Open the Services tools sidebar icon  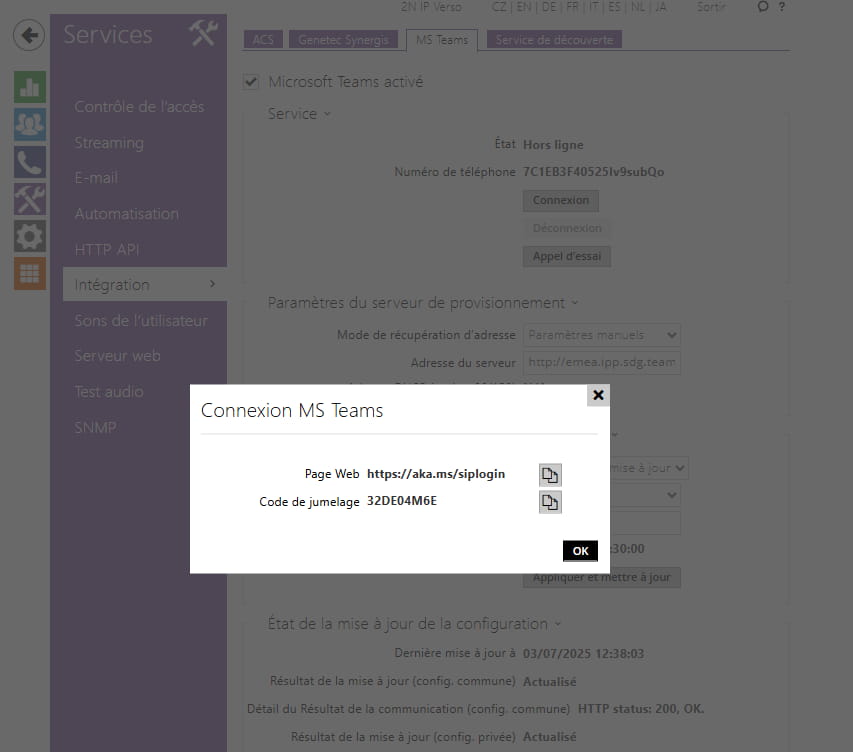pos(30,199)
